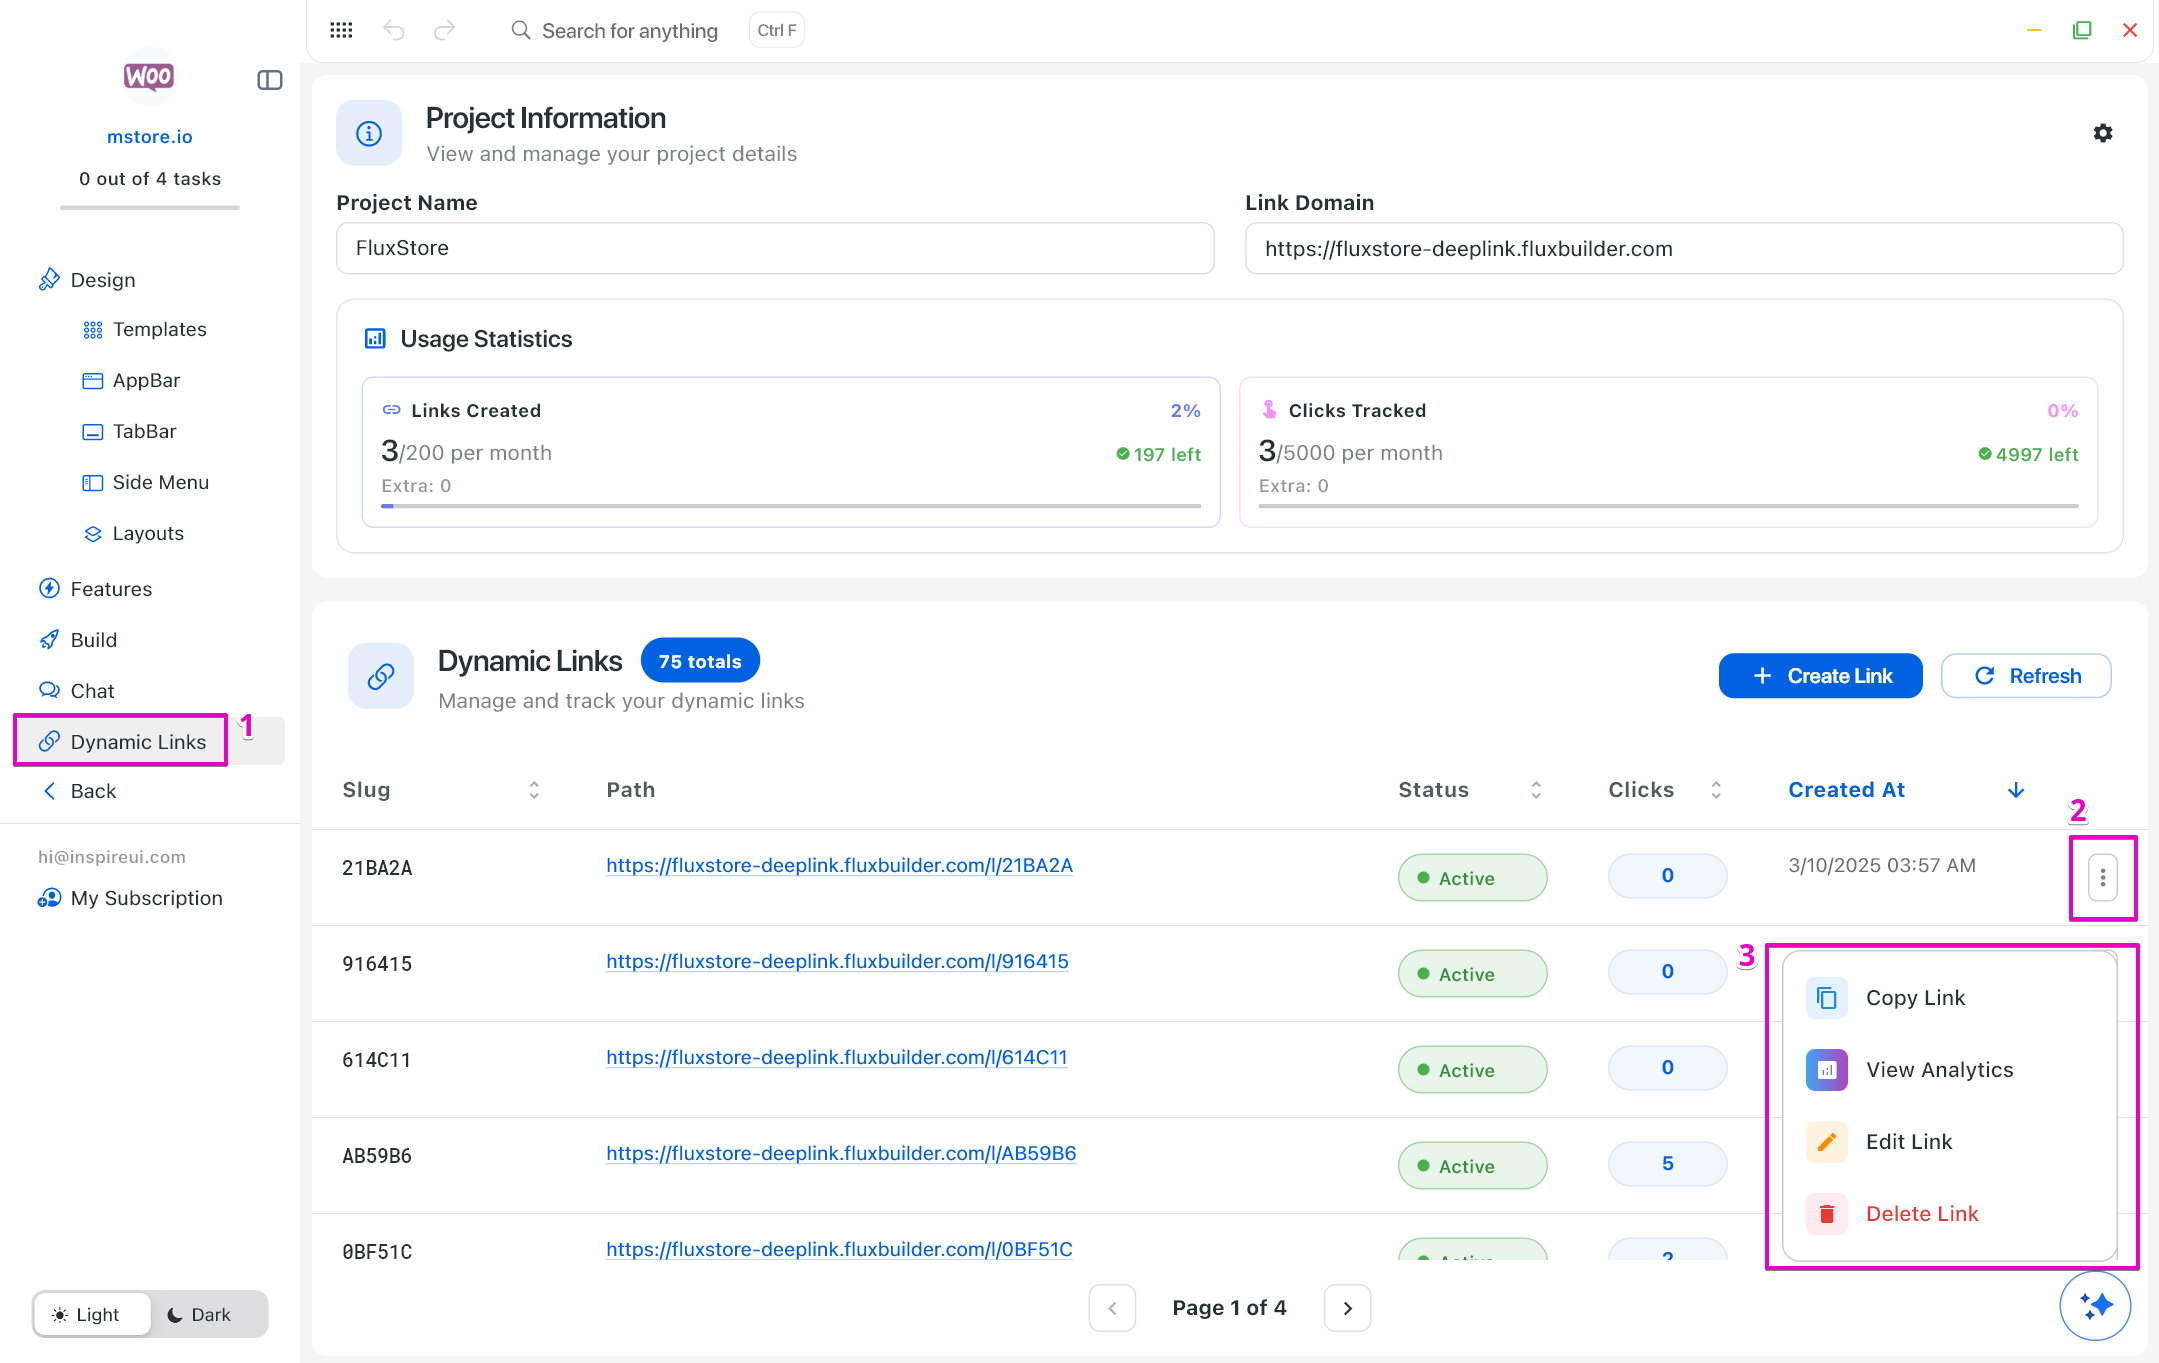Open three-dot menu for slug 21BA2A

click(2102, 878)
